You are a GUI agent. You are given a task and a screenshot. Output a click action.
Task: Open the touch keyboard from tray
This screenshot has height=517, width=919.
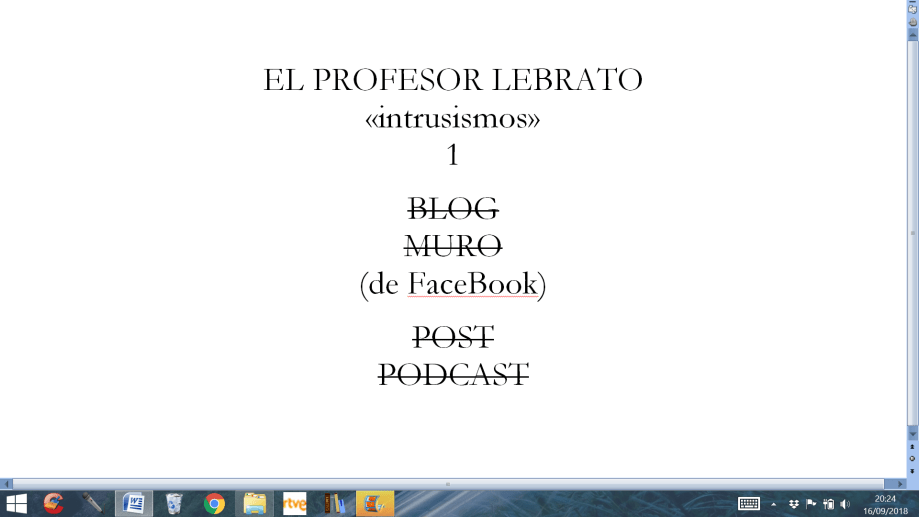(x=749, y=503)
